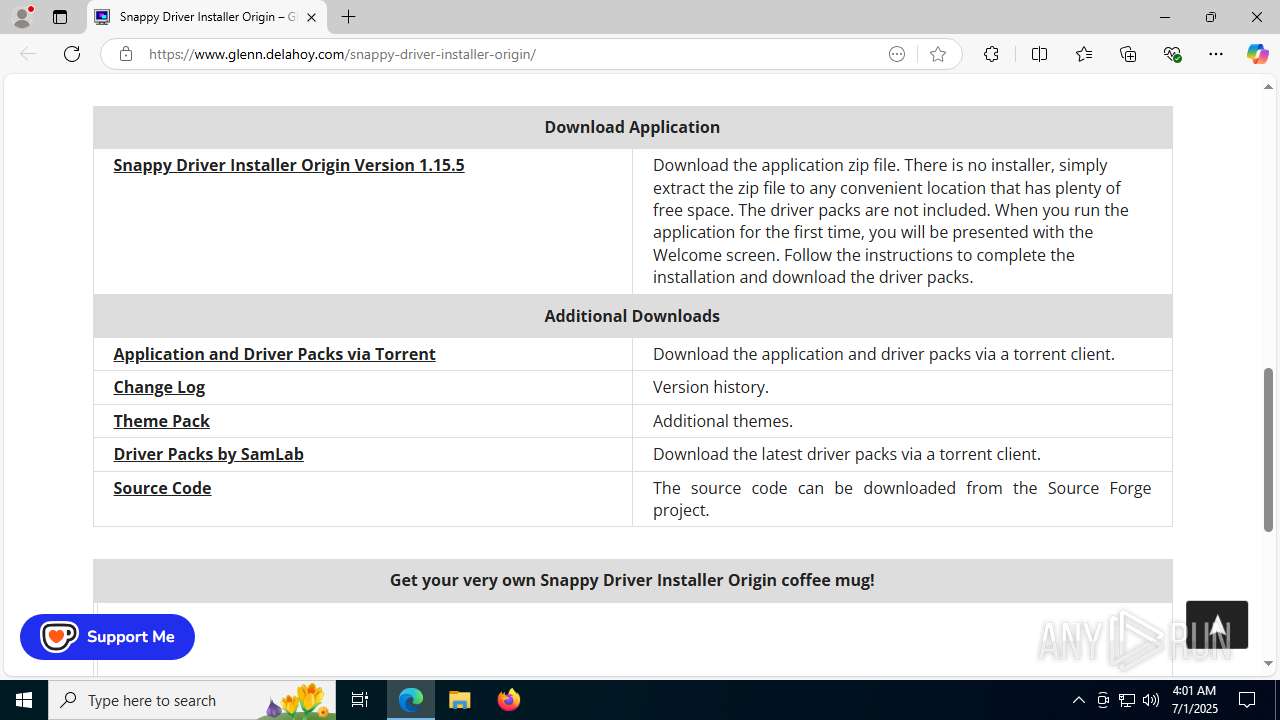Open Settings and more menu
1280x720 pixels.
click(x=1216, y=54)
